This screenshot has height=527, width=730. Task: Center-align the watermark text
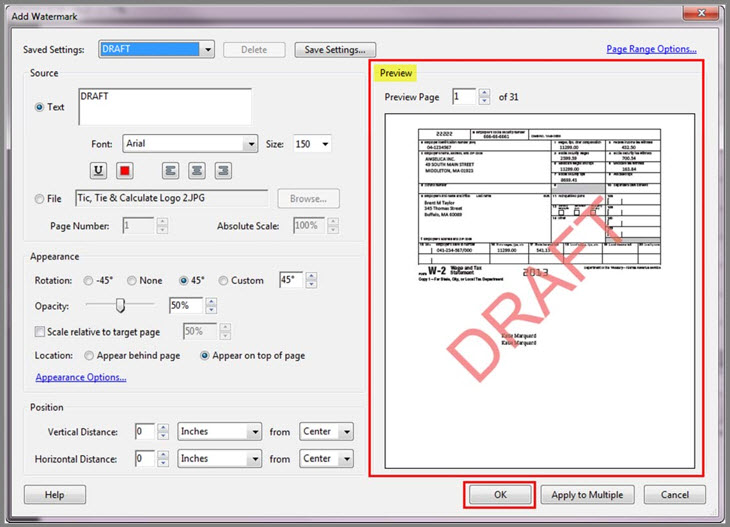(197, 170)
